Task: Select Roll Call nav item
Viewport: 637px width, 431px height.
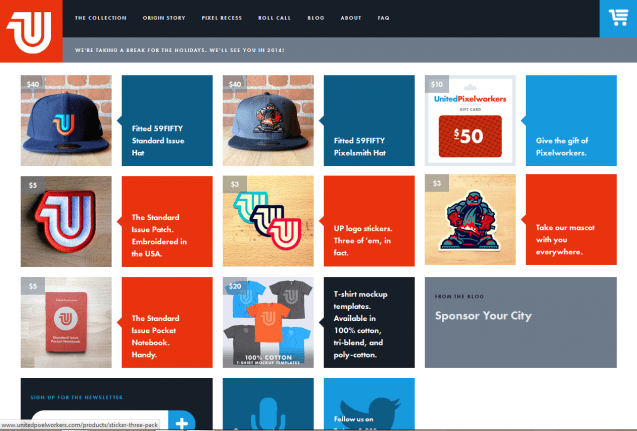Action: [274, 18]
